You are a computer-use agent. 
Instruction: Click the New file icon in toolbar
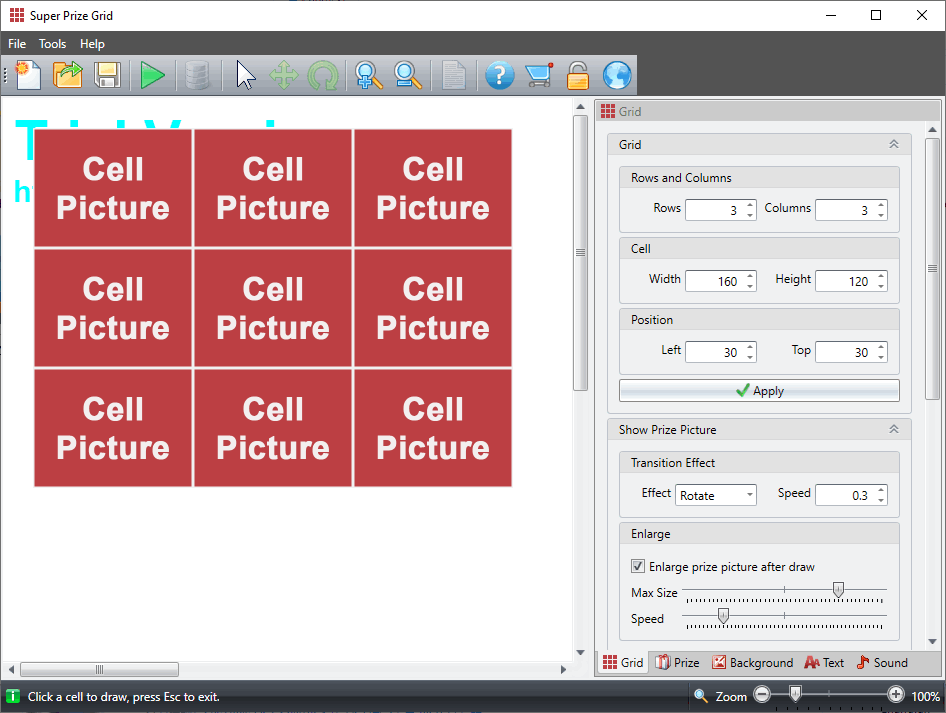[x=28, y=75]
